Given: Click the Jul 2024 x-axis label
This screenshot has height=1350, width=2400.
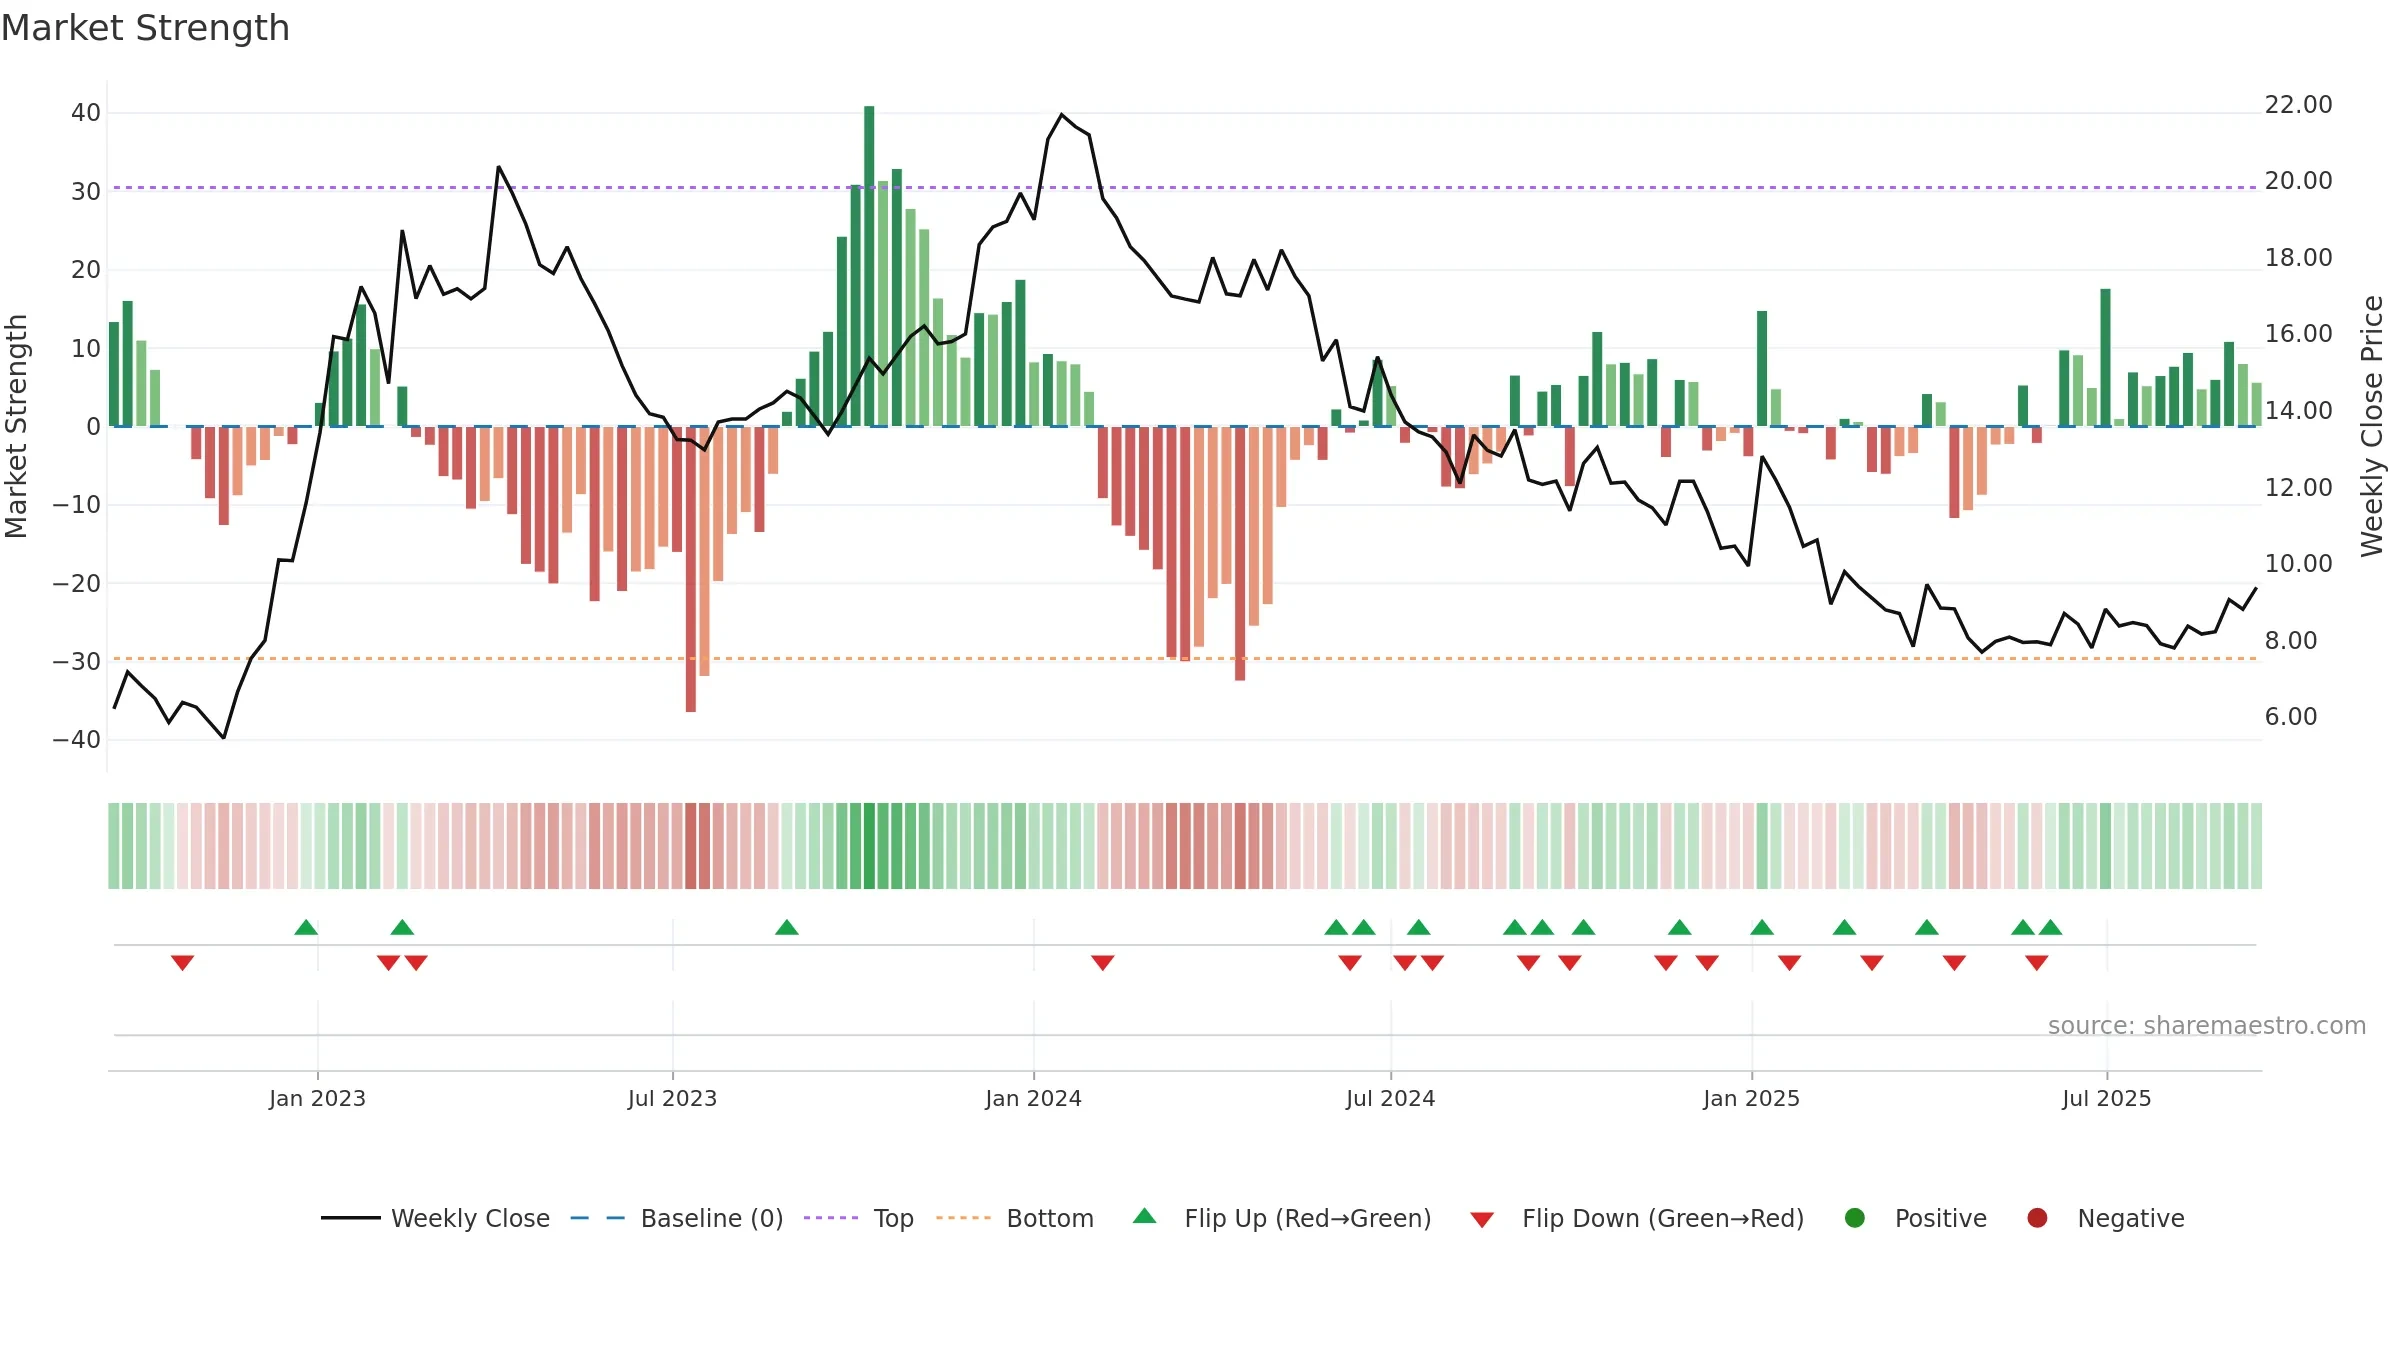Looking at the screenshot, I should pos(1390,1098).
